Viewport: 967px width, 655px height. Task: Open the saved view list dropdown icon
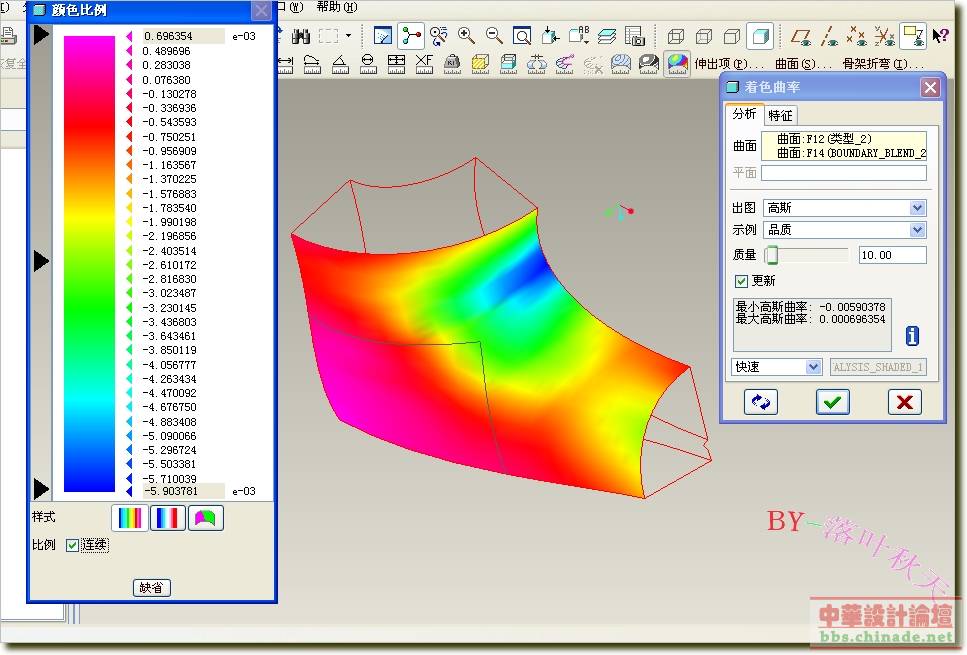click(x=578, y=36)
